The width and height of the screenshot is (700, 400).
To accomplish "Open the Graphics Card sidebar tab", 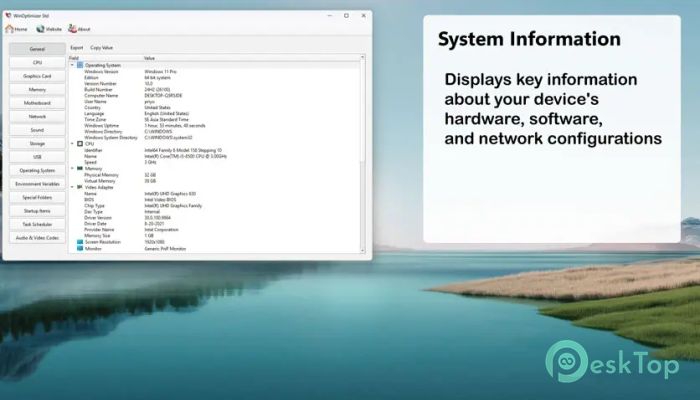I will tap(38, 76).
